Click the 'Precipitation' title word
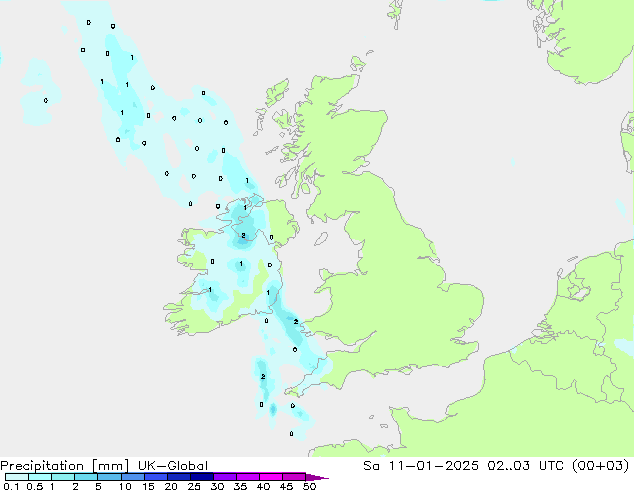The width and height of the screenshot is (634, 490). 42,466
